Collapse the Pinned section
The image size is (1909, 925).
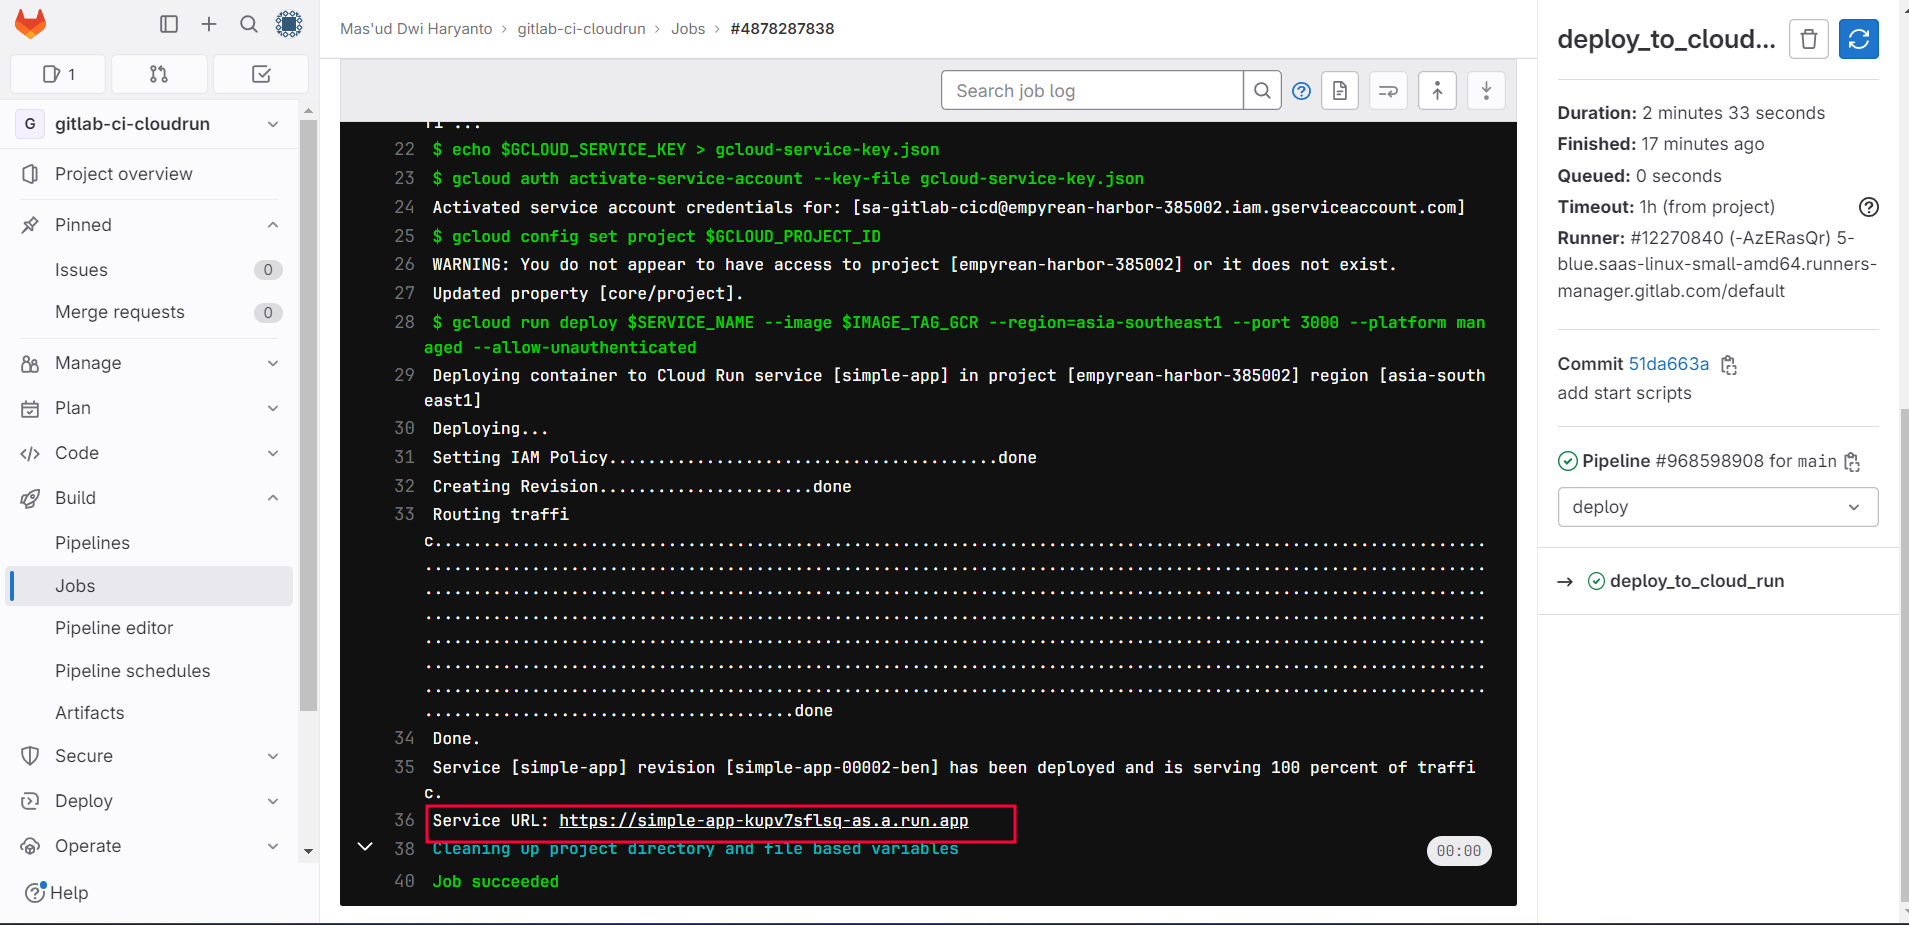click(273, 225)
